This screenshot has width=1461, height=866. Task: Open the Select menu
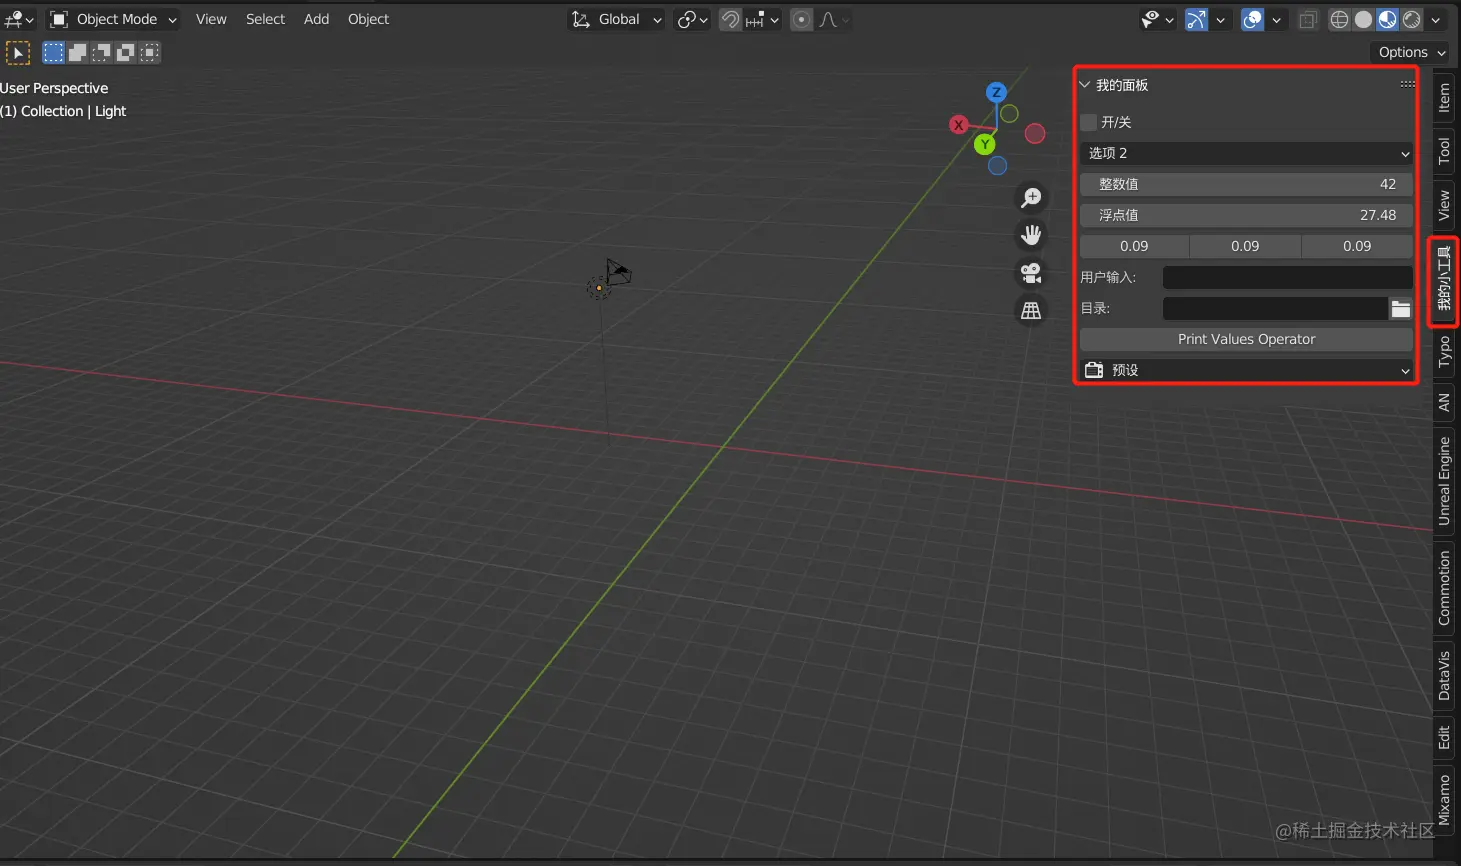pyautogui.click(x=265, y=19)
